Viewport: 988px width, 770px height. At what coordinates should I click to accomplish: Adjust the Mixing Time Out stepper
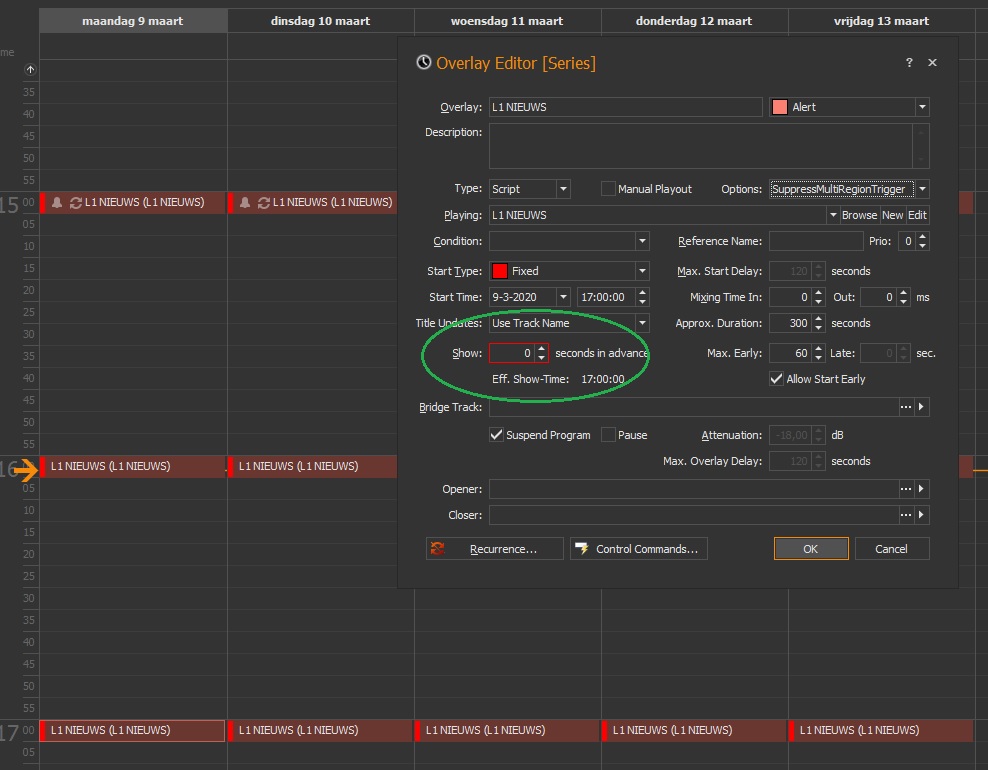click(904, 297)
